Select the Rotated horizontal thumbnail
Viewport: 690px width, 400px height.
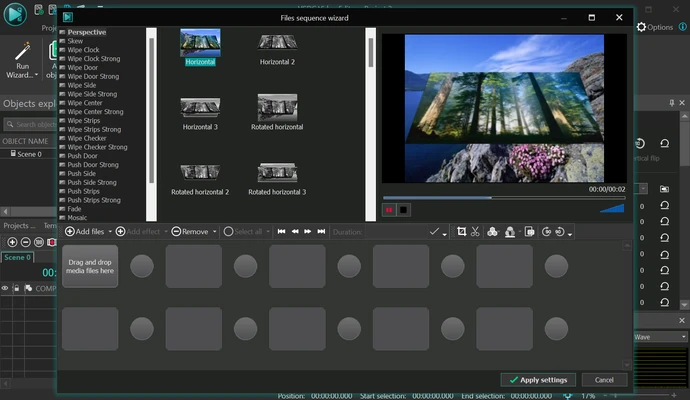pyautogui.click(x=277, y=112)
